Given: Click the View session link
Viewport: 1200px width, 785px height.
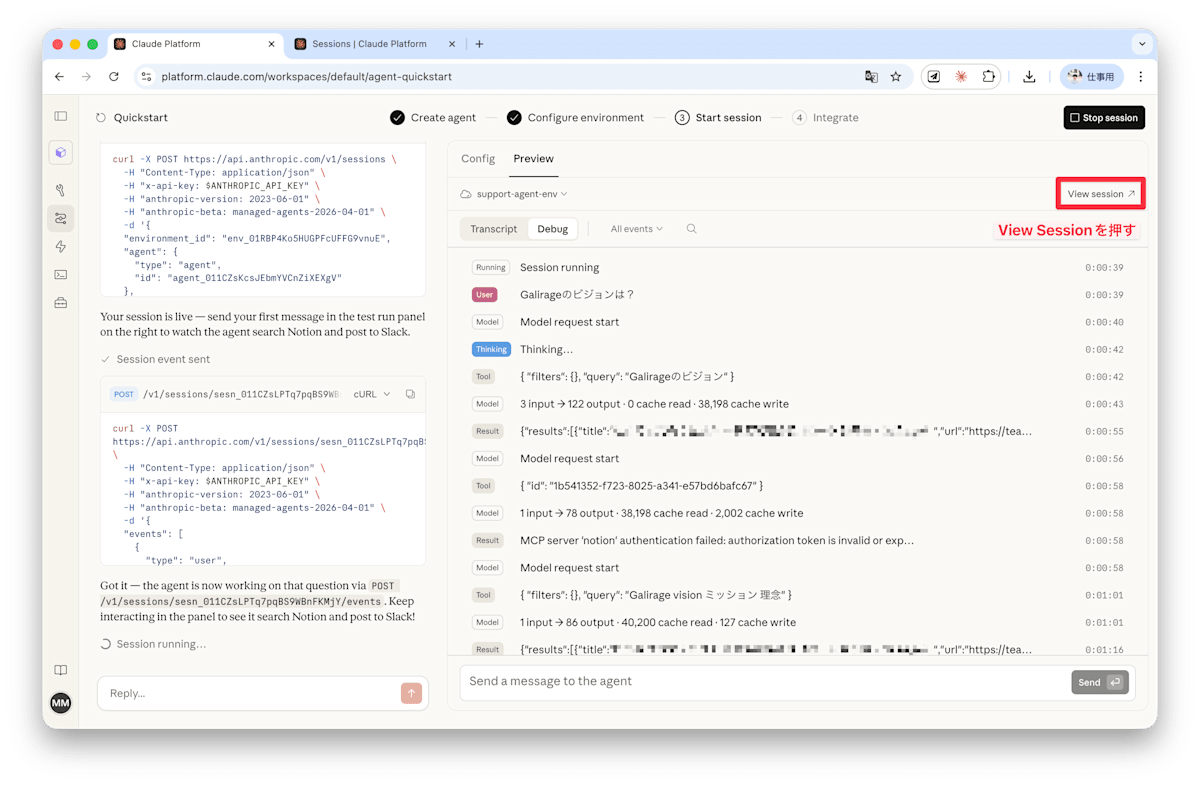Looking at the screenshot, I should pos(1101,194).
